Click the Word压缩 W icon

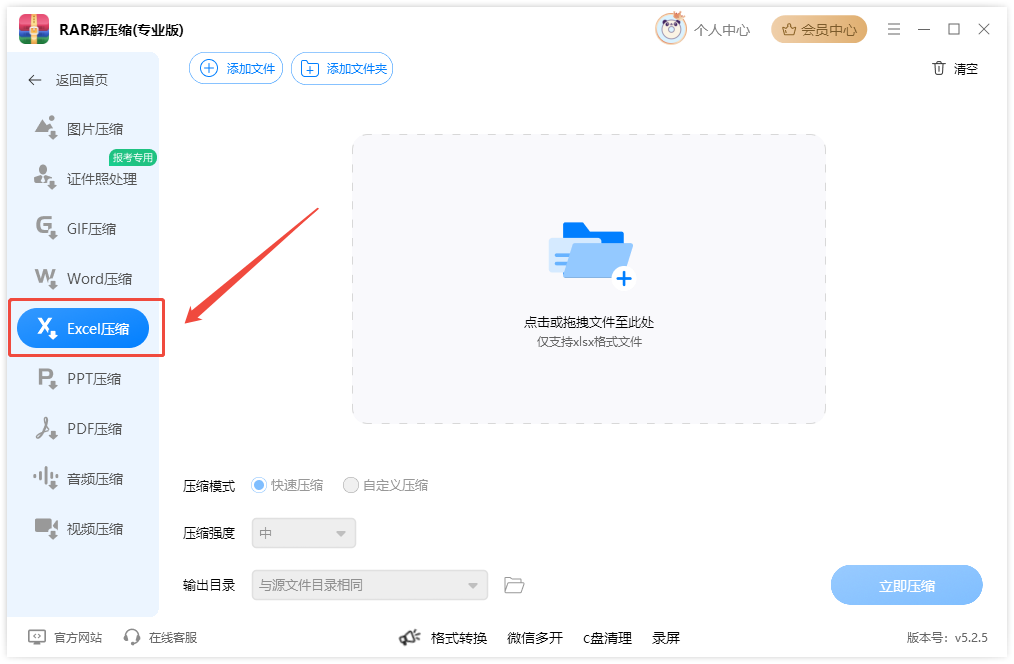point(46,278)
